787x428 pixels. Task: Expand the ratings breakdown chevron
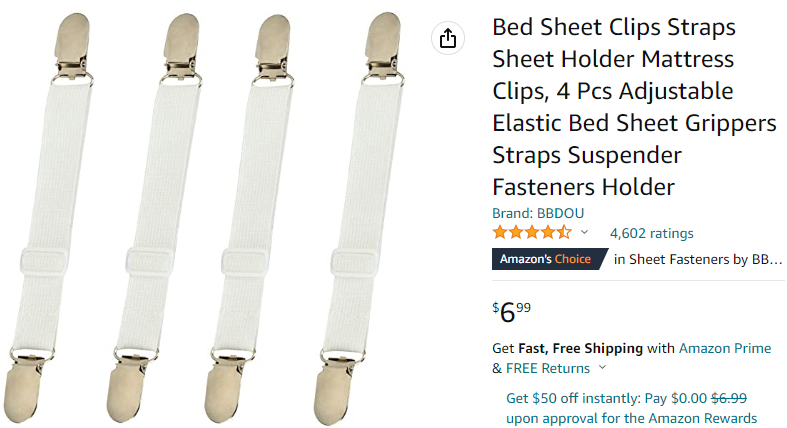click(x=585, y=232)
